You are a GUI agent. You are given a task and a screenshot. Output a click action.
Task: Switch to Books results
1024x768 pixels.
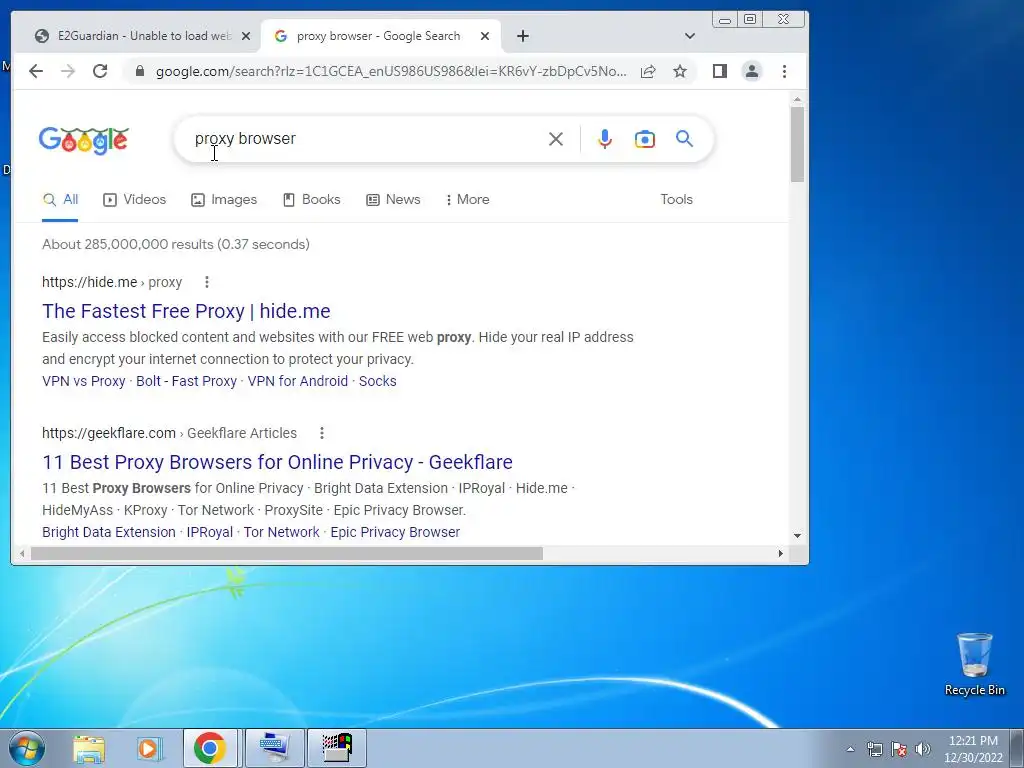coord(312,200)
